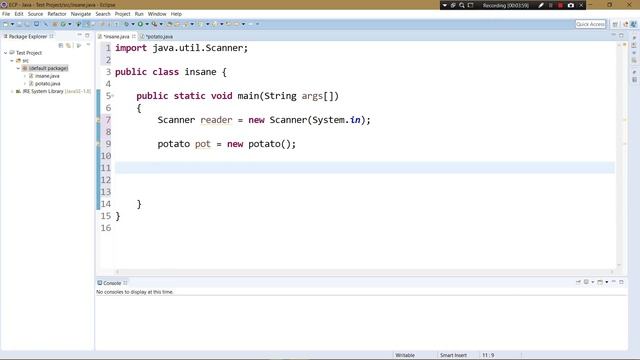640x360 pixels.
Task: Open the Source menu
Action: coord(35,14)
